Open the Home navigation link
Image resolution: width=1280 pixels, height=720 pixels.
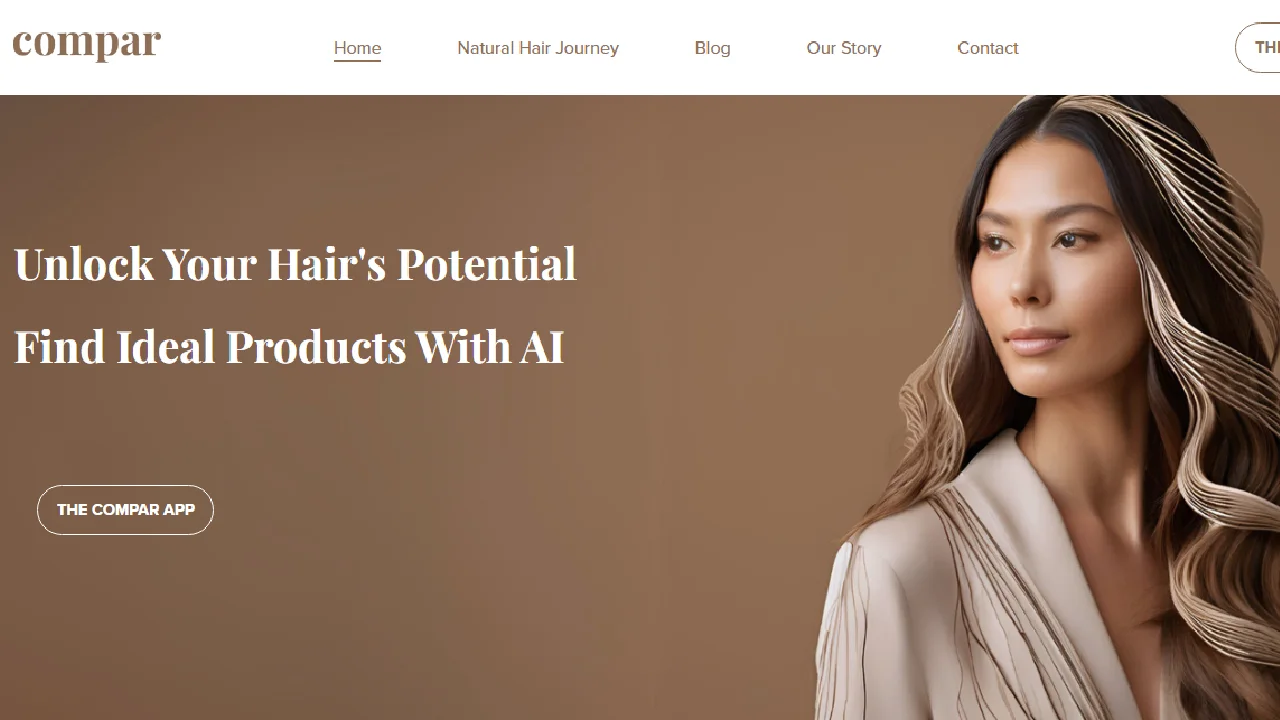pyautogui.click(x=357, y=48)
